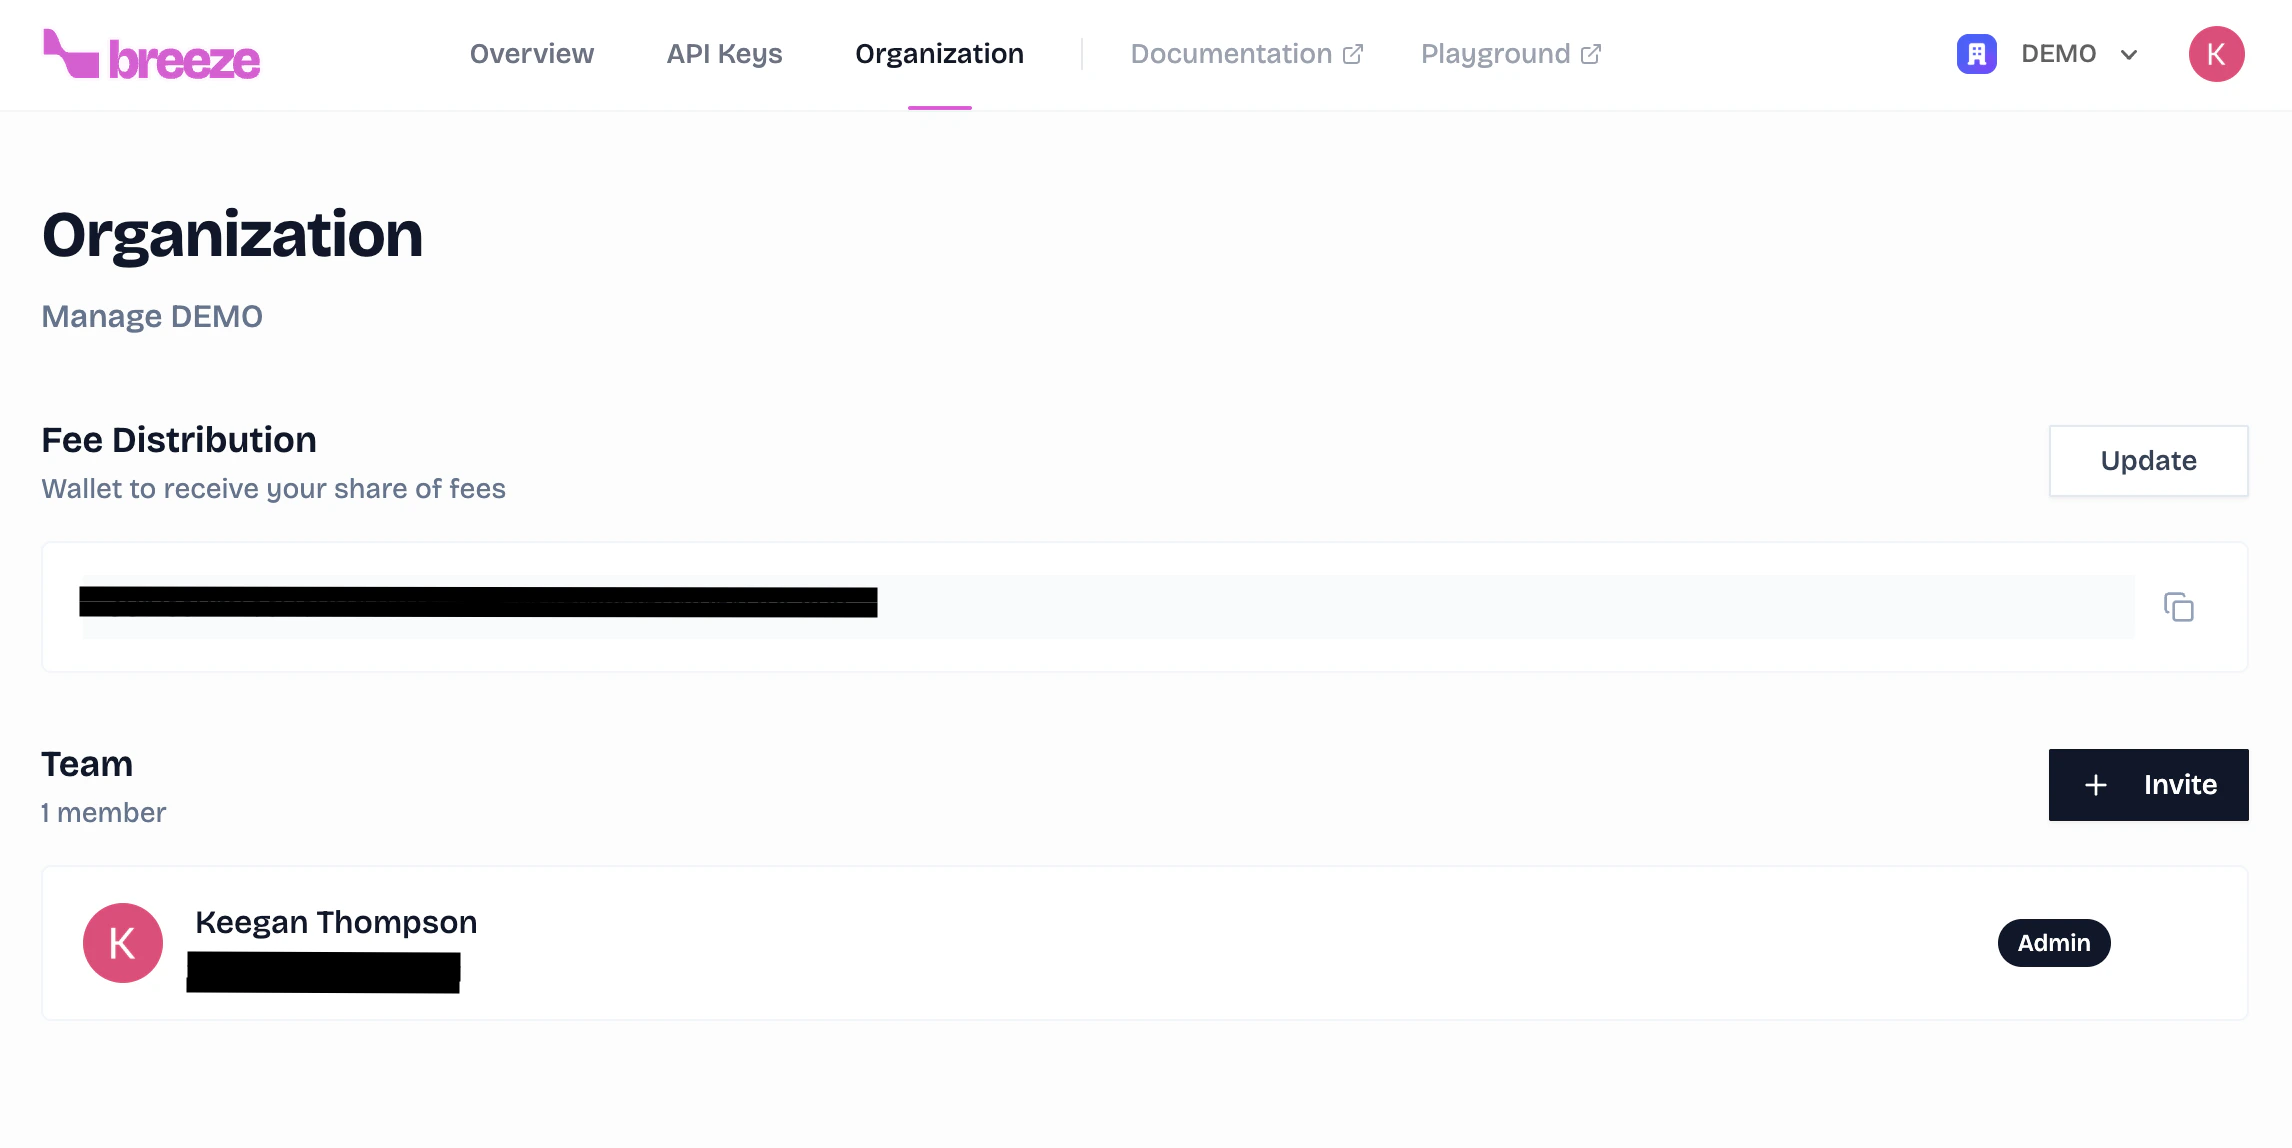The width and height of the screenshot is (2292, 1148).
Task: Click the plus icon on the Invite button
Action: 2096,785
